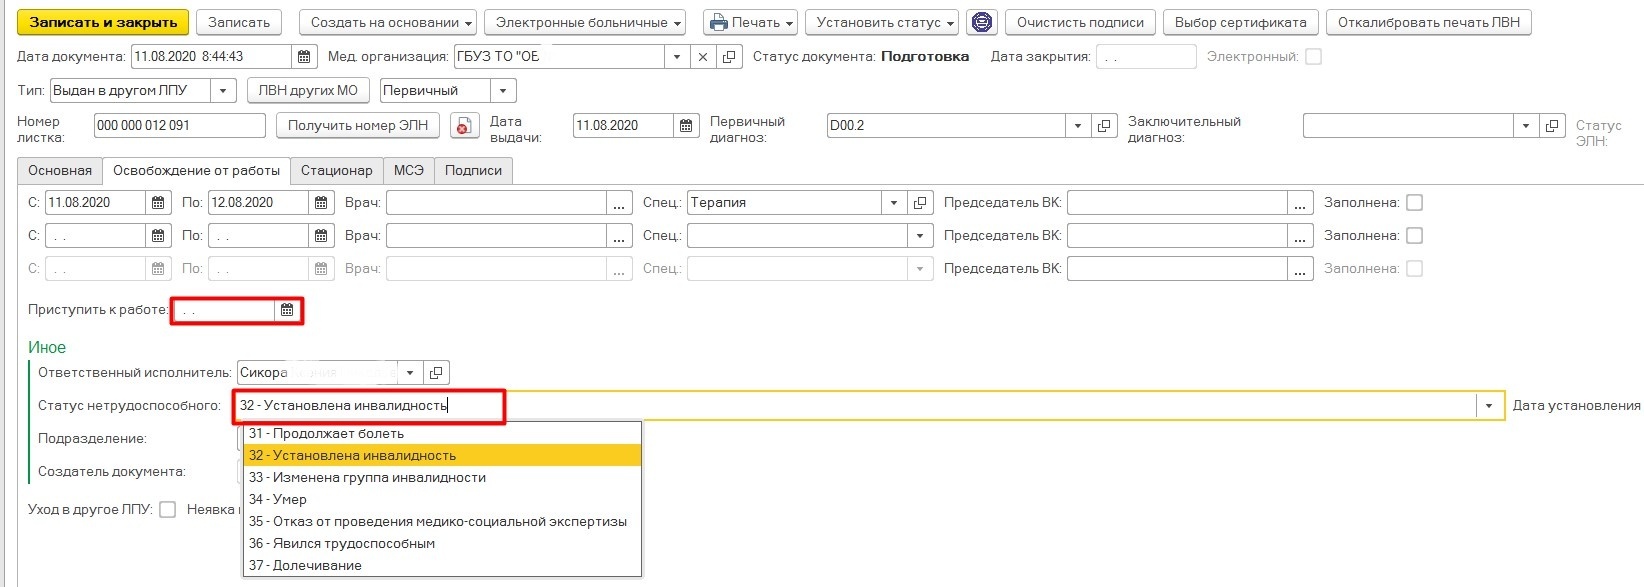Enable the Уход в другое ЛПУ checkbox
This screenshot has height=587, width=1644.
click(168, 510)
